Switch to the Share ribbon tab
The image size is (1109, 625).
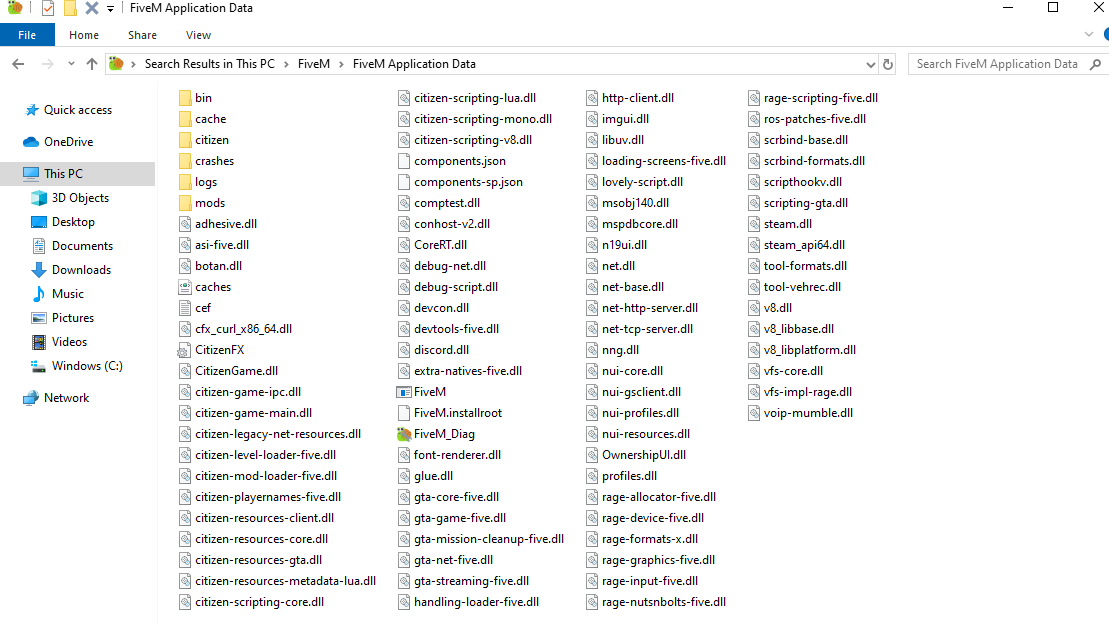142,35
